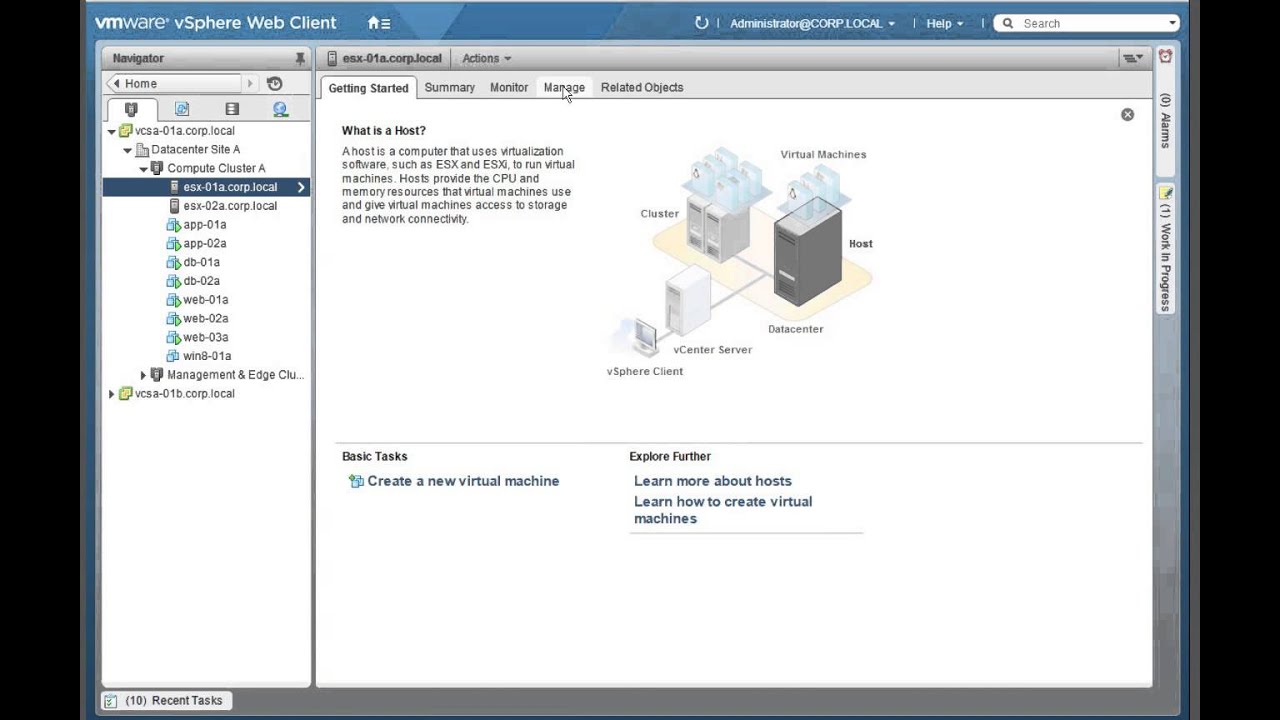
Task: Switch to the Monitor tab
Action: pyautogui.click(x=509, y=88)
